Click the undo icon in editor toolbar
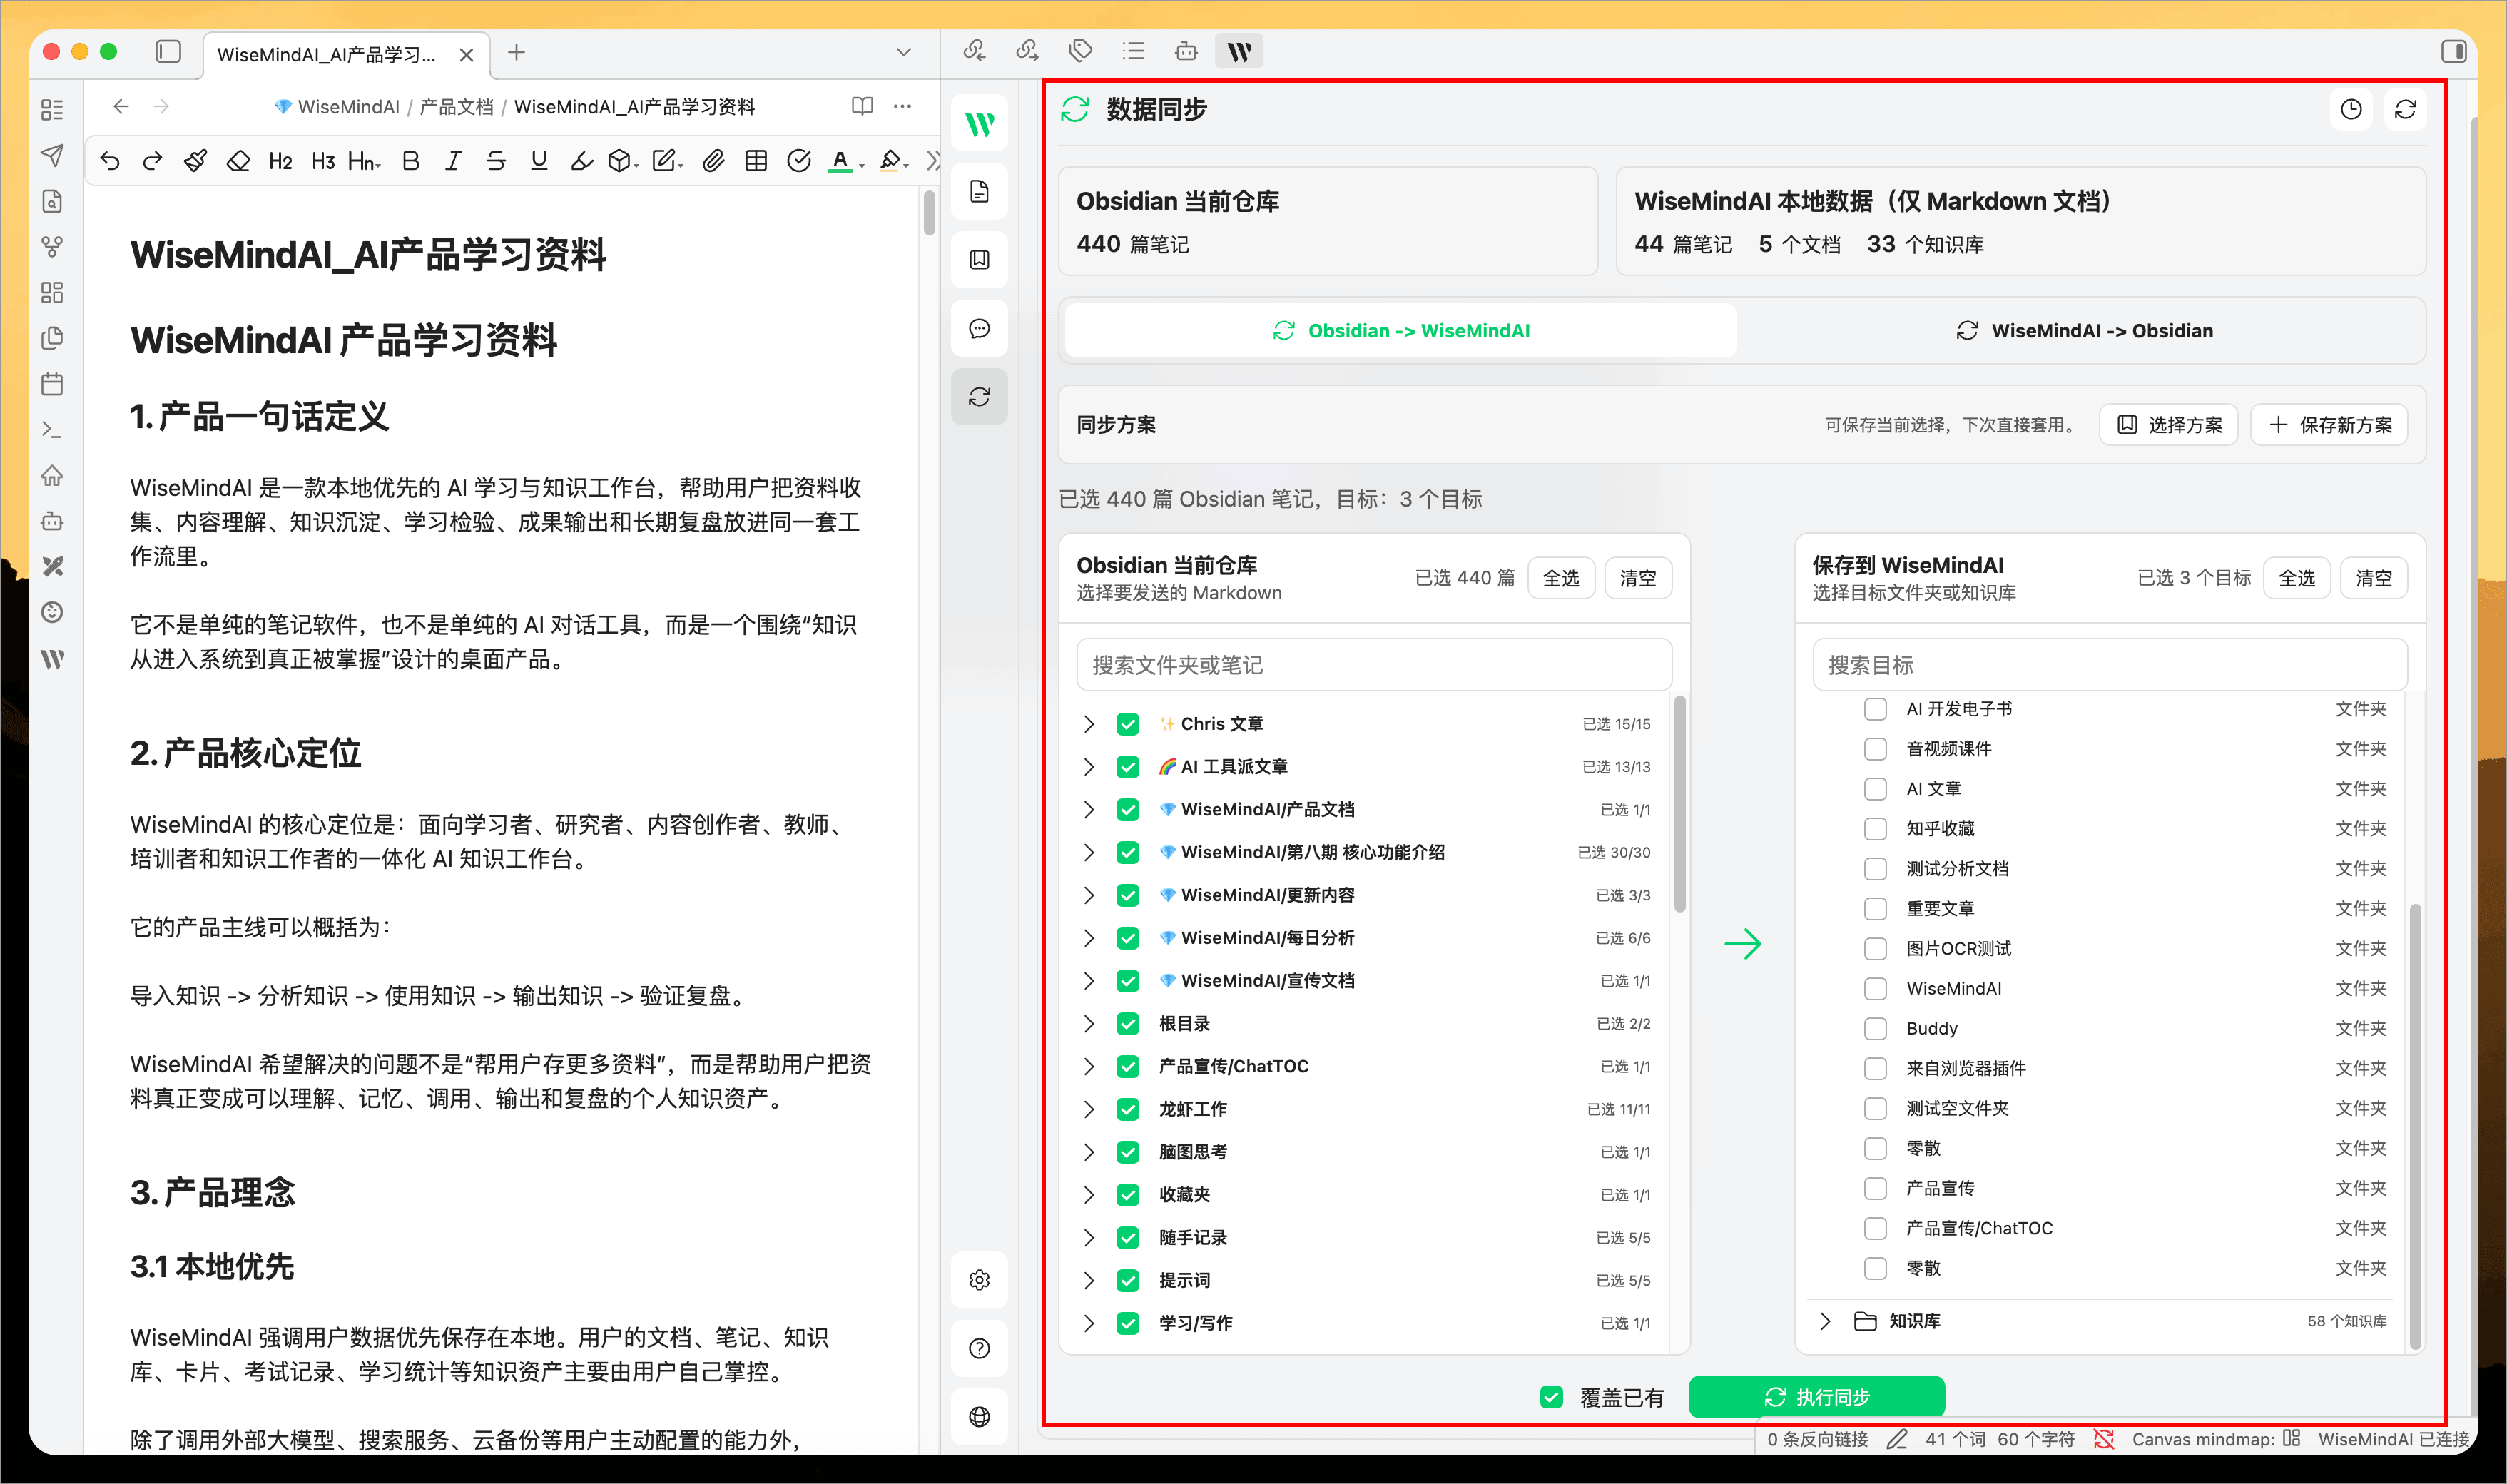This screenshot has width=2507, height=1484. coord(110,161)
